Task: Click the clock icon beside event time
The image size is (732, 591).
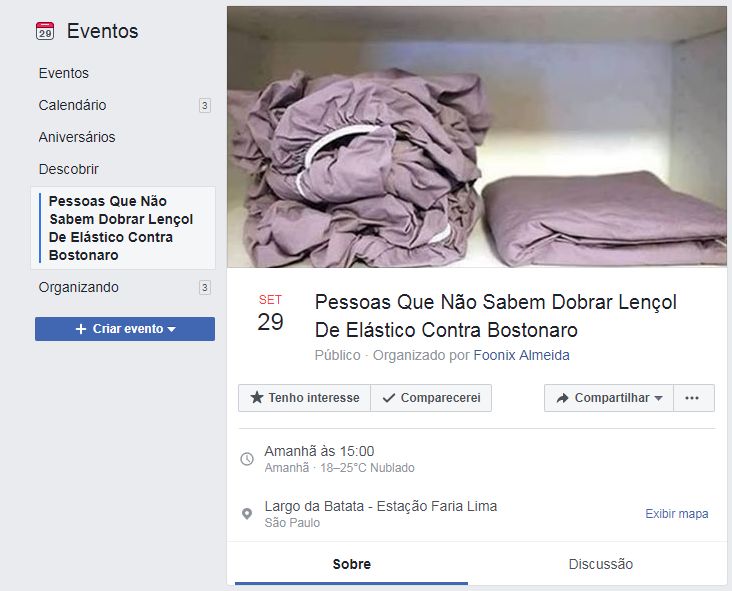Action: 247,459
